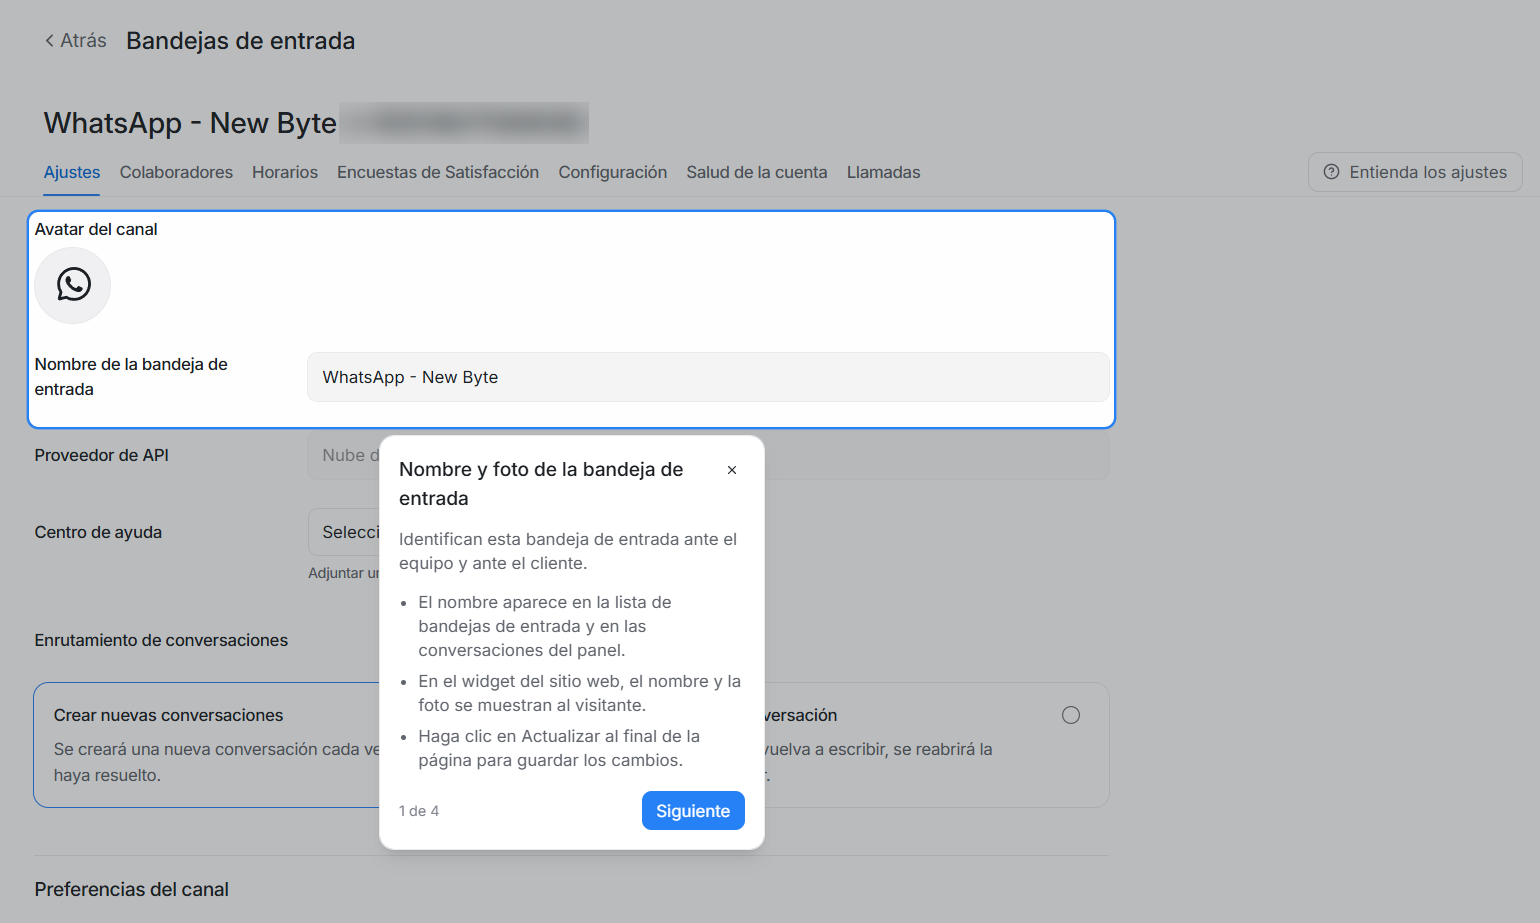Select the reopen conversation radio button
Image resolution: width=1540 pixels, height=923 pixels.
1071,715
